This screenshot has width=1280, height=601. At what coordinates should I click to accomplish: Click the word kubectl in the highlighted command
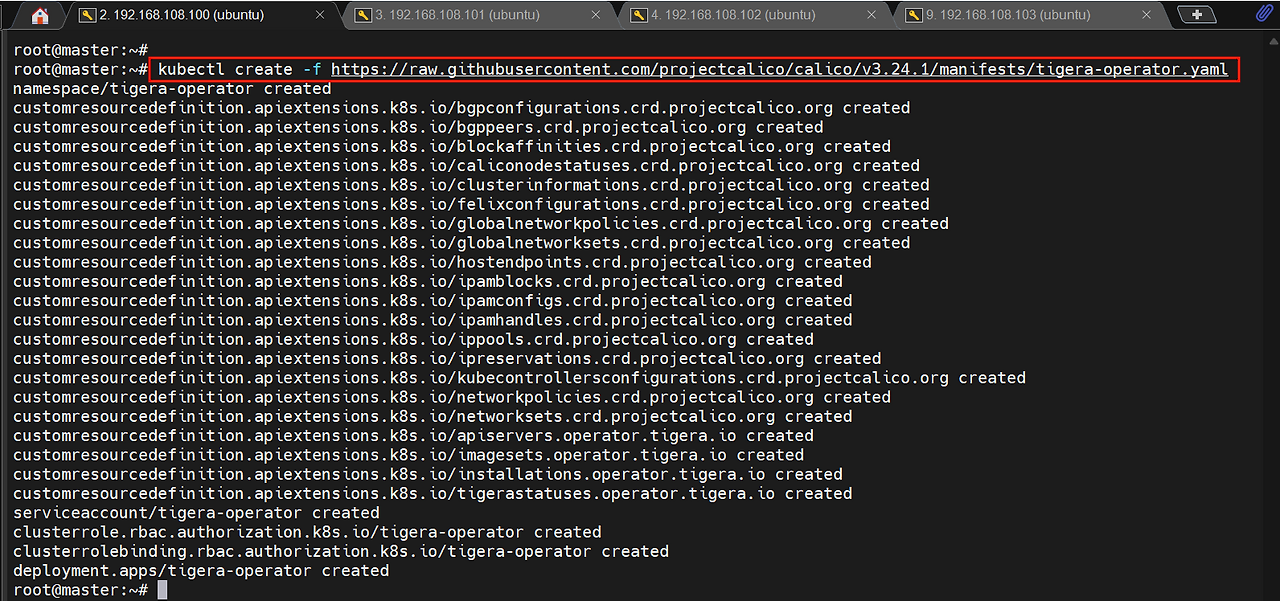191,70
